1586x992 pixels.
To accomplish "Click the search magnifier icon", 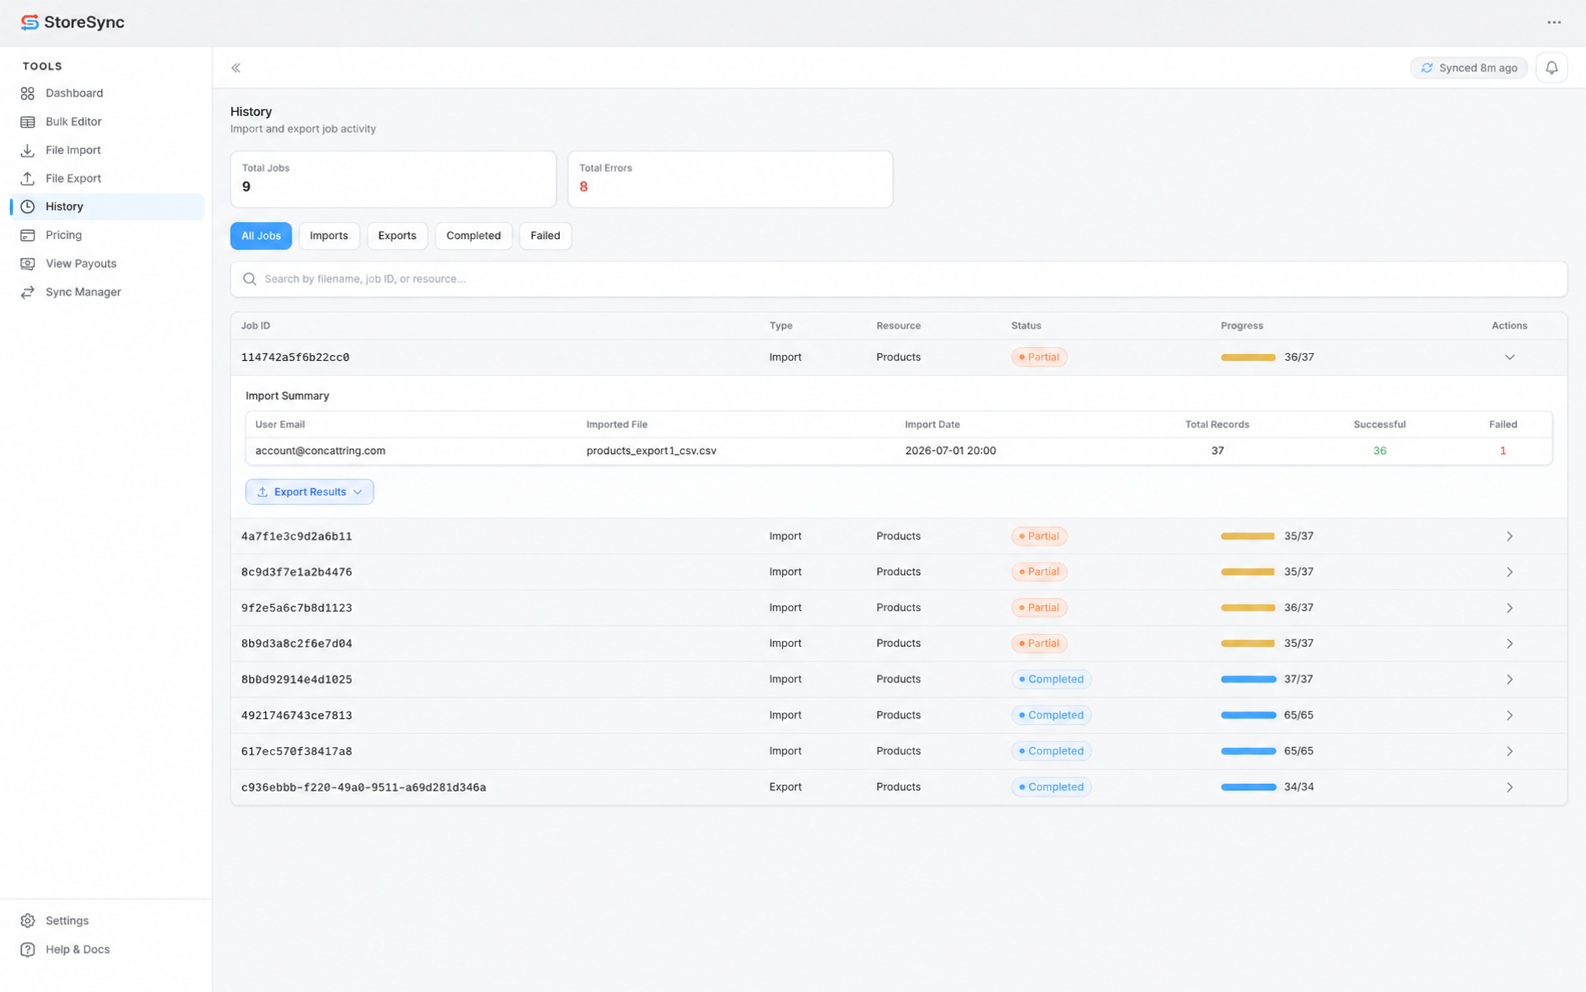I will [x=250, y=279].
